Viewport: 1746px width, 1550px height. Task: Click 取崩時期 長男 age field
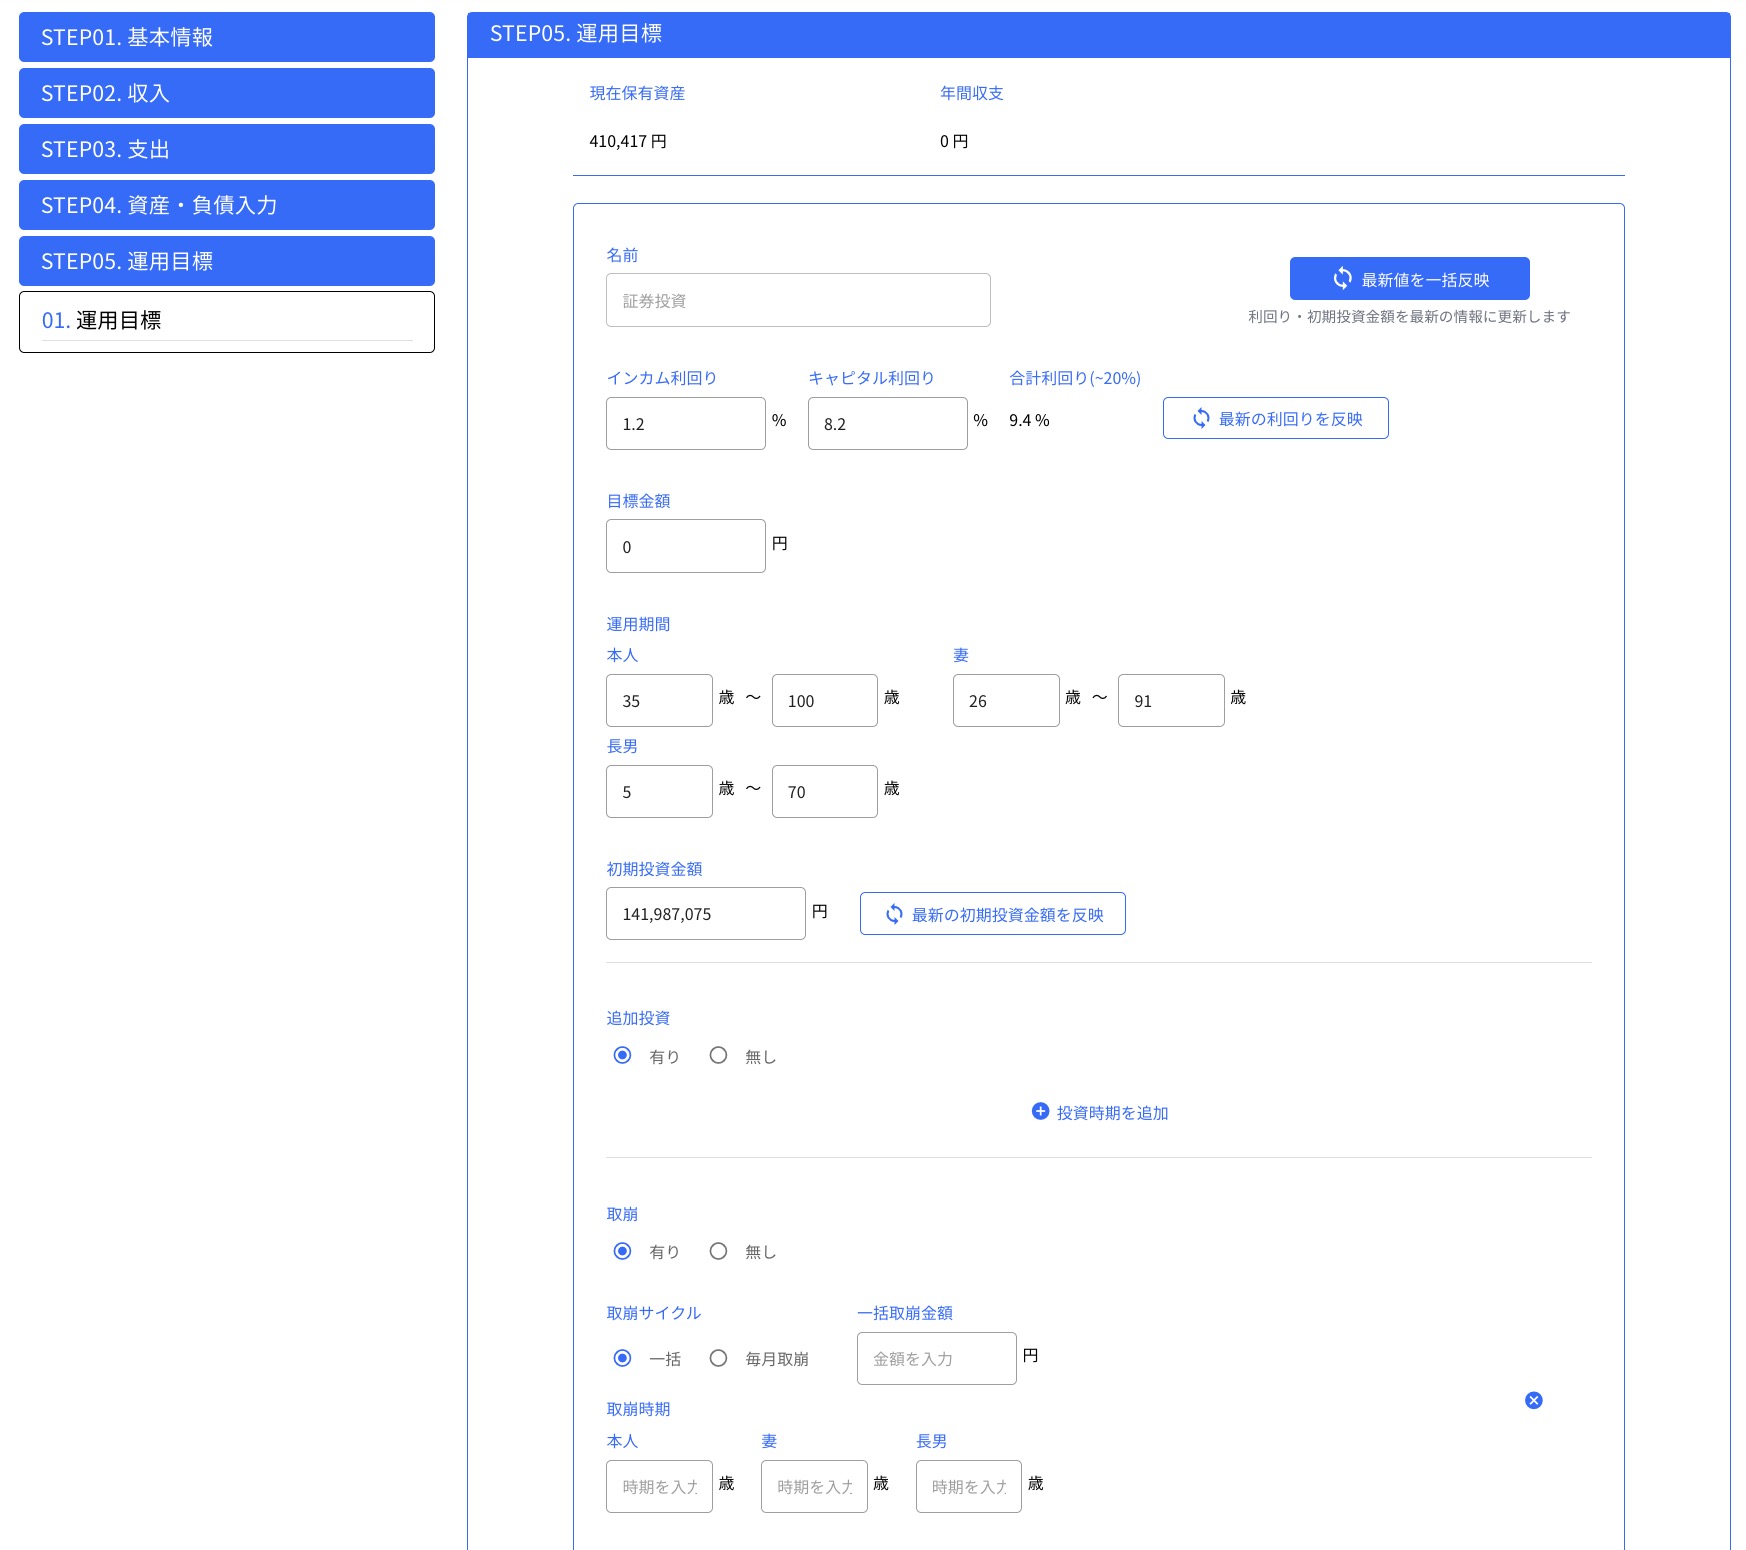click(x=969, y=1486)
